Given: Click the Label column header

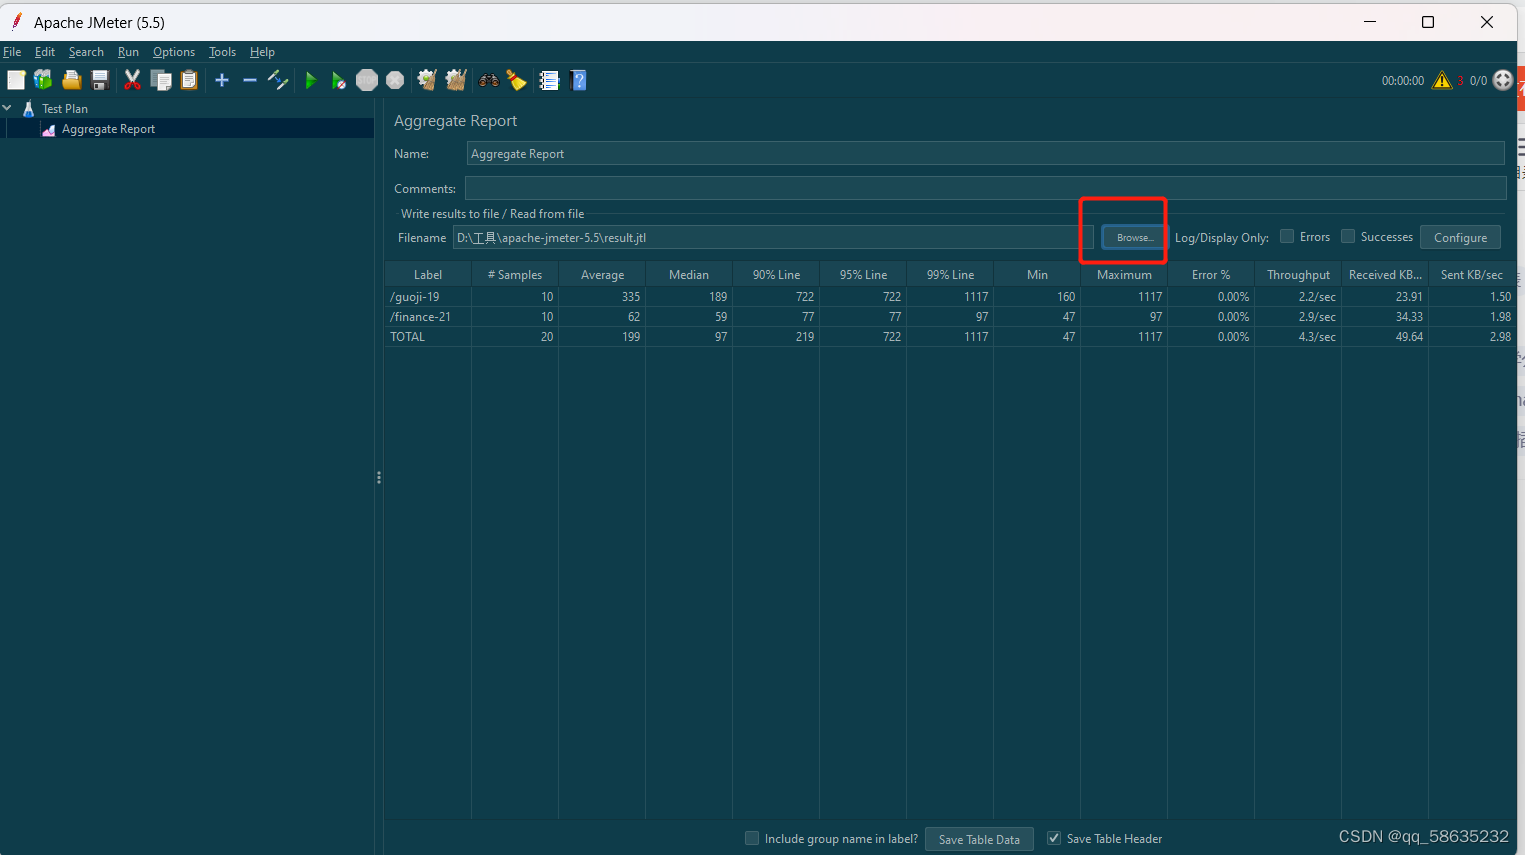Looking at the screenshot, I should coord(428,274).
